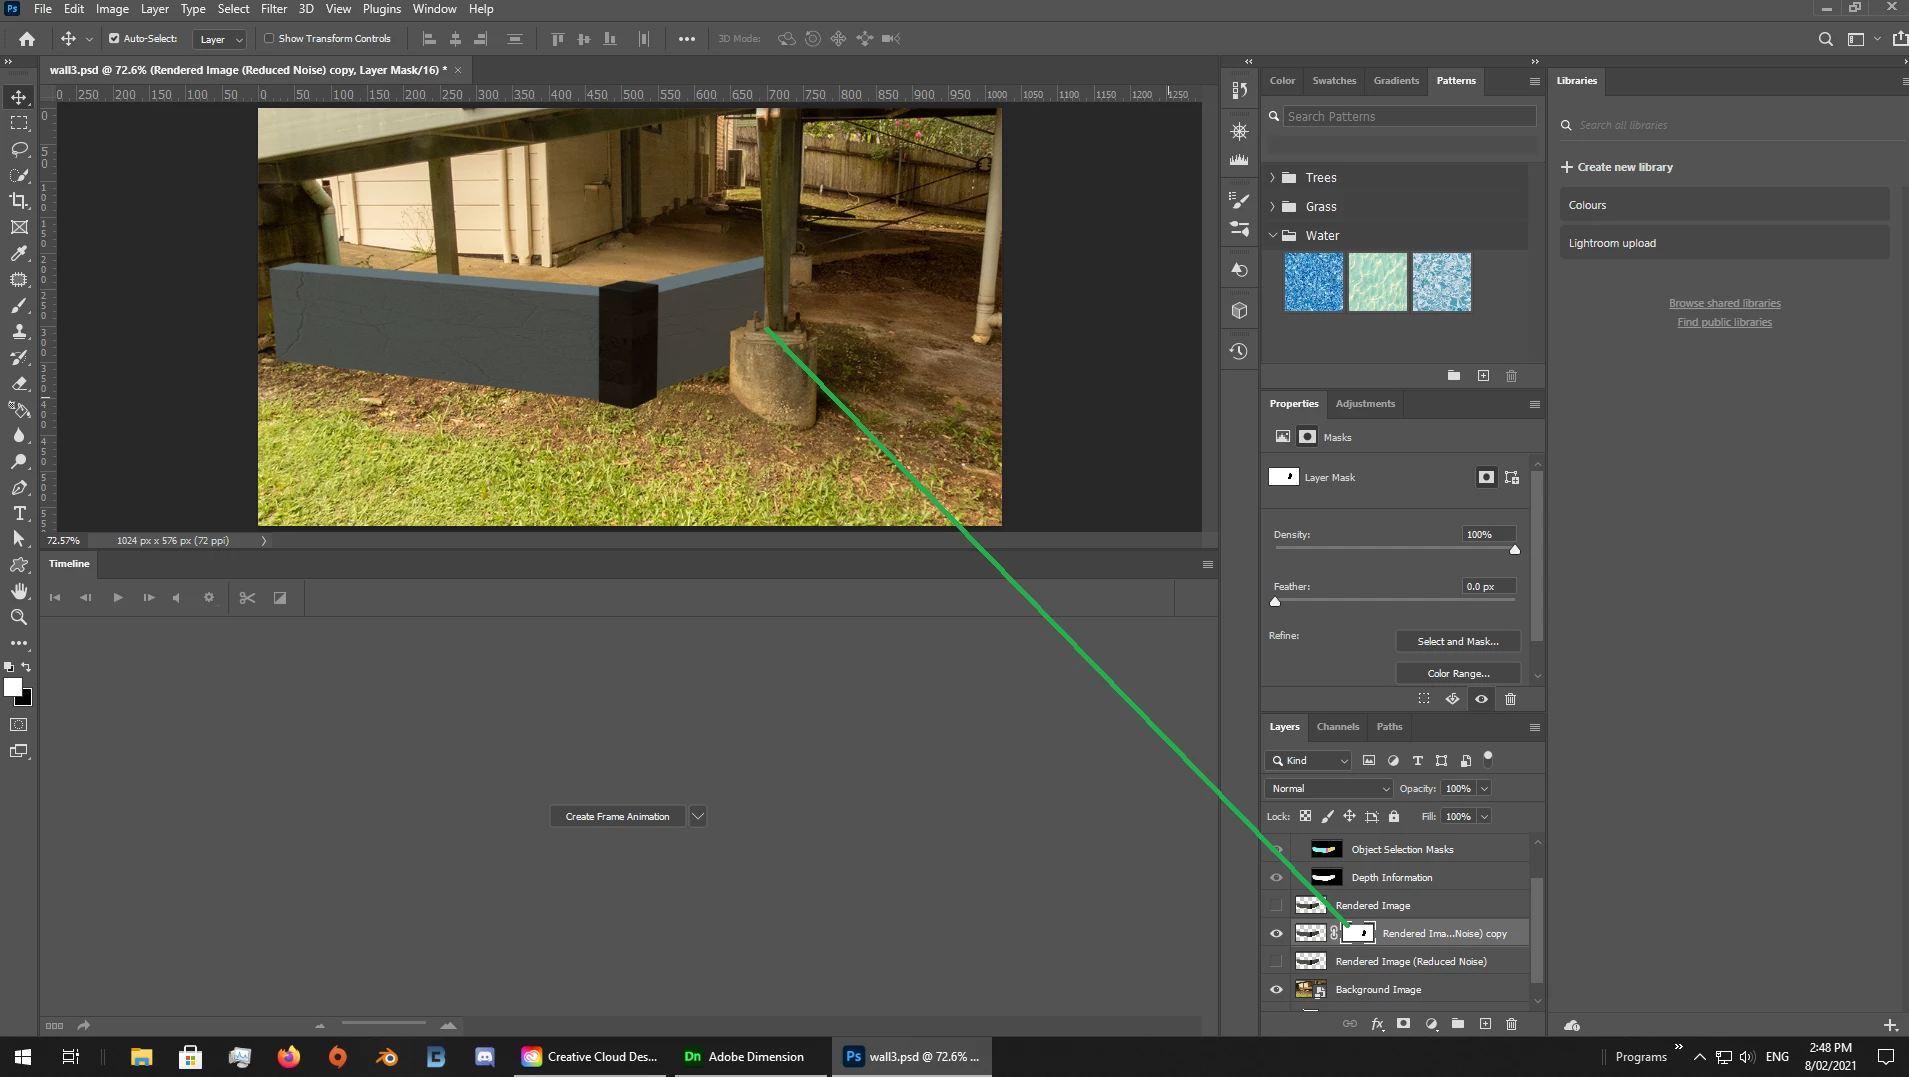This screenshot has width=1909, height=1077.
Task: Hide the Object Selection Masks layer
Action: click(x=1276, y=850)
